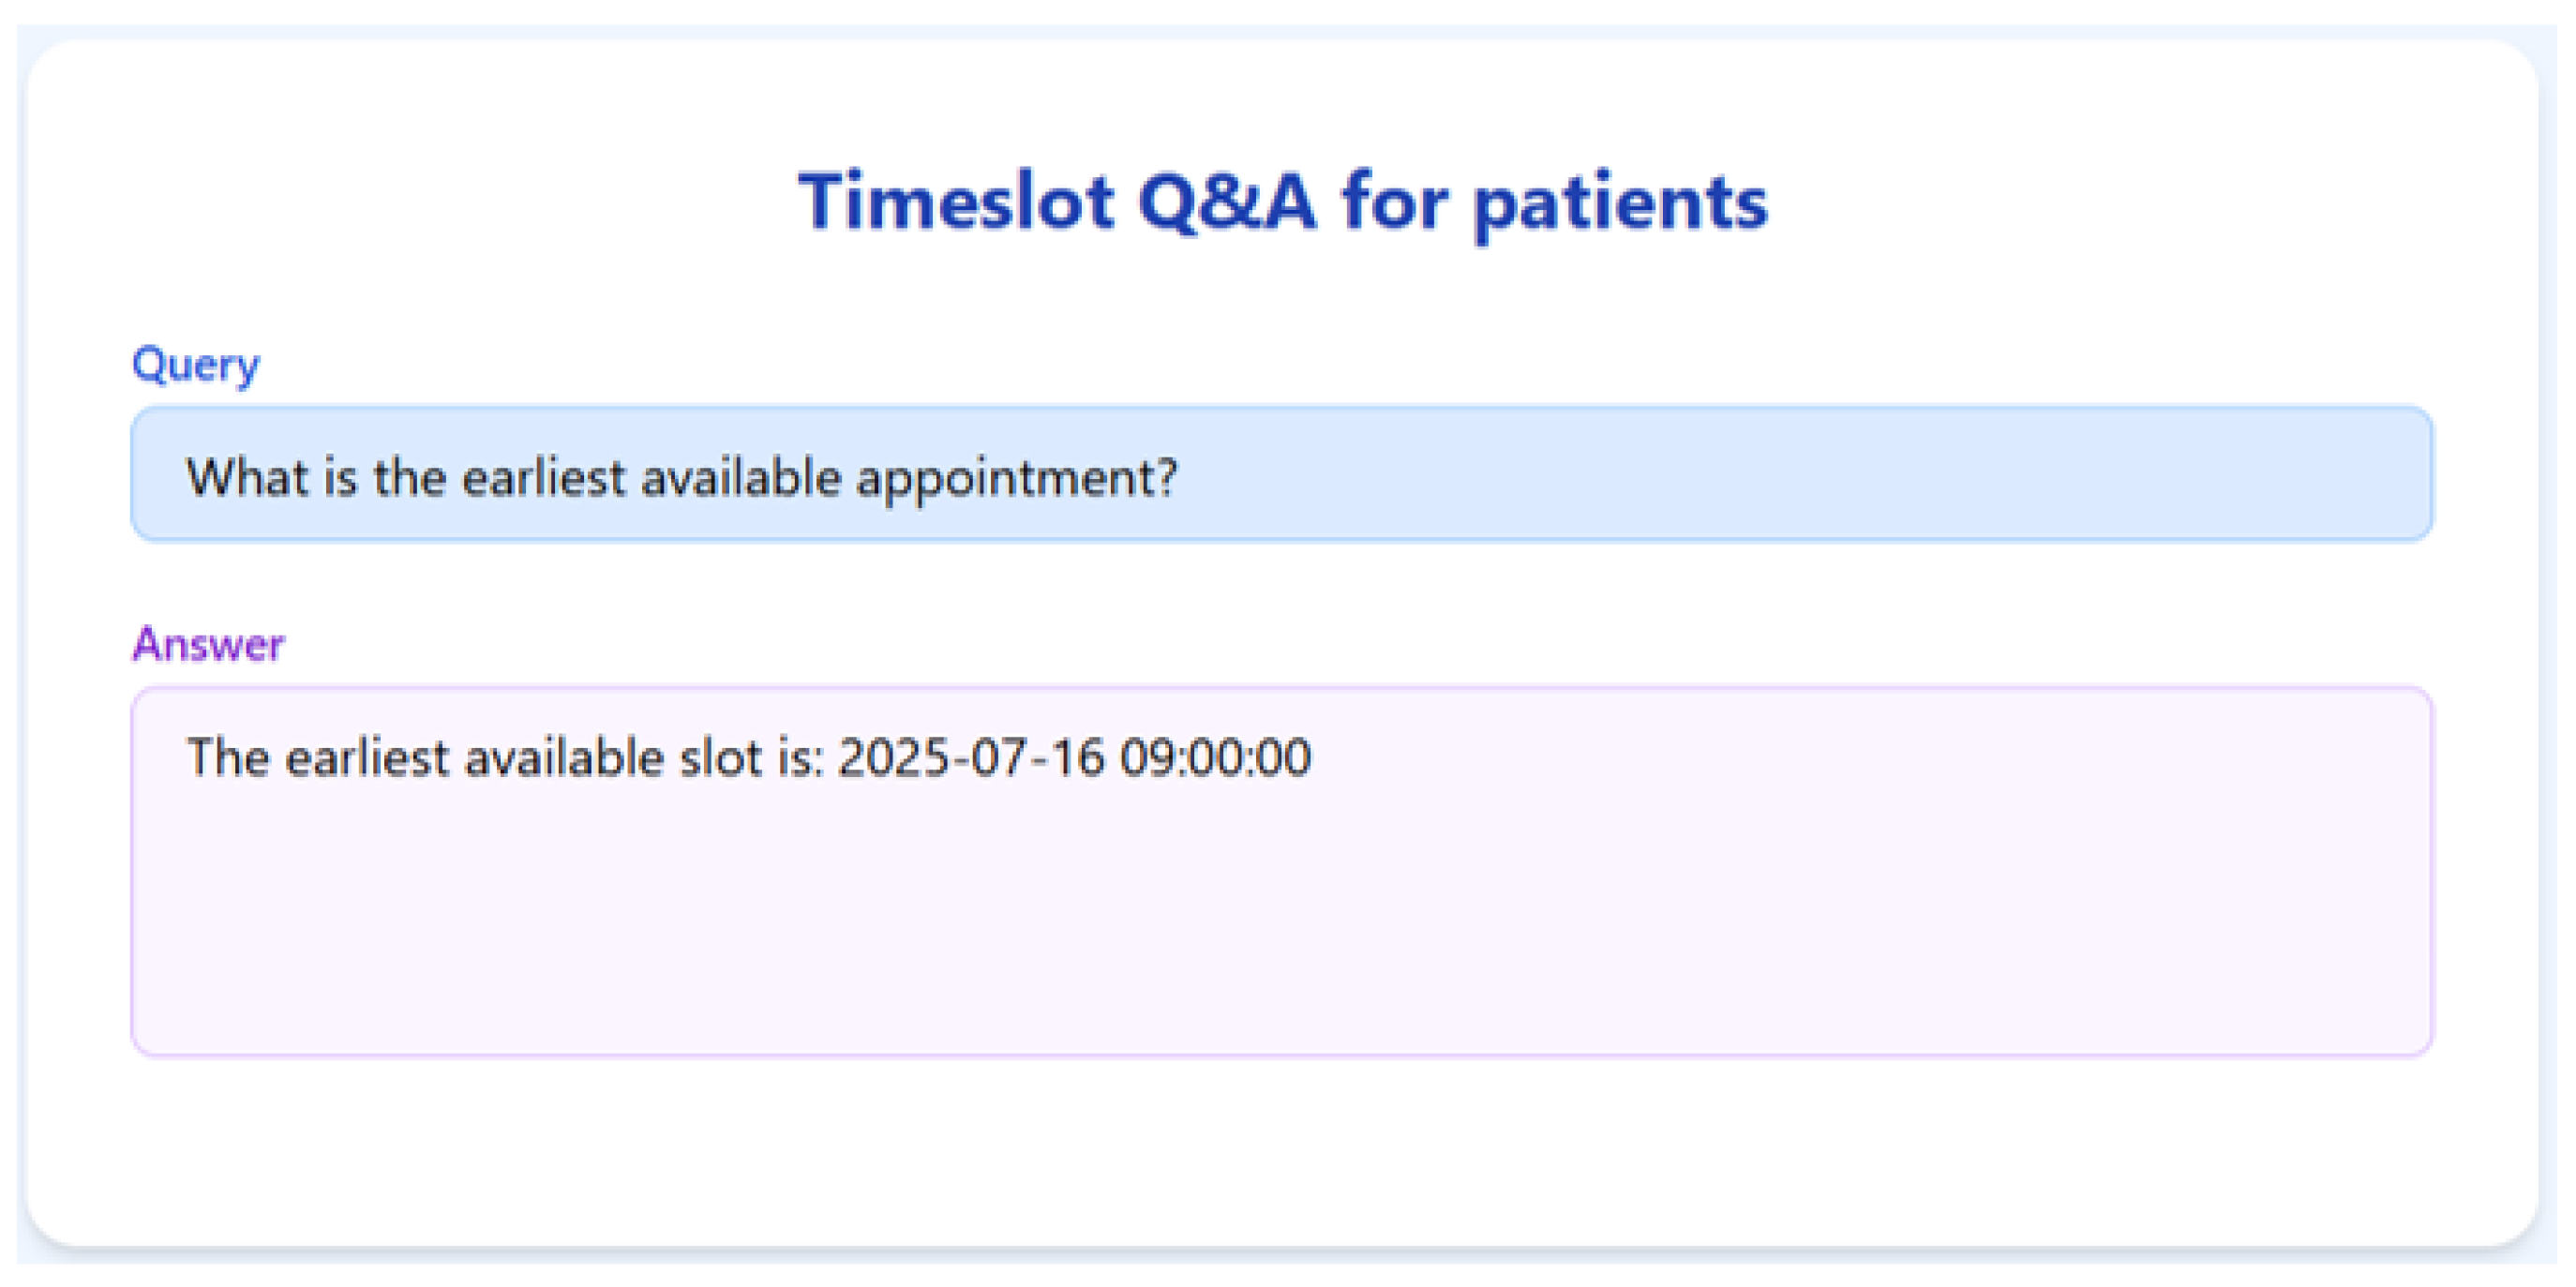Click the word "slot" in the answer
2576x1287 pixels.
tap(720, 758)
